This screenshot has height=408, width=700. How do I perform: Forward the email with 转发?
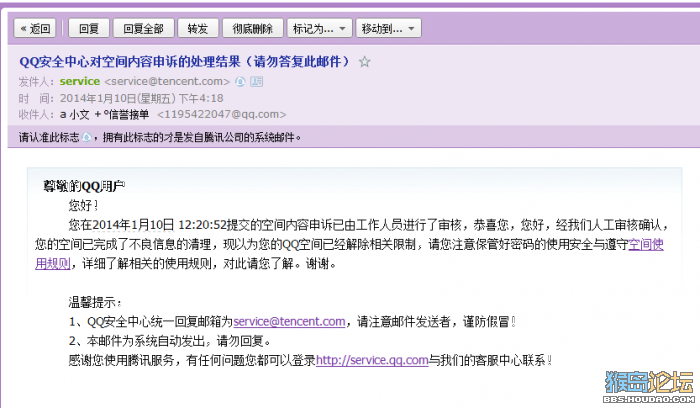198,29
